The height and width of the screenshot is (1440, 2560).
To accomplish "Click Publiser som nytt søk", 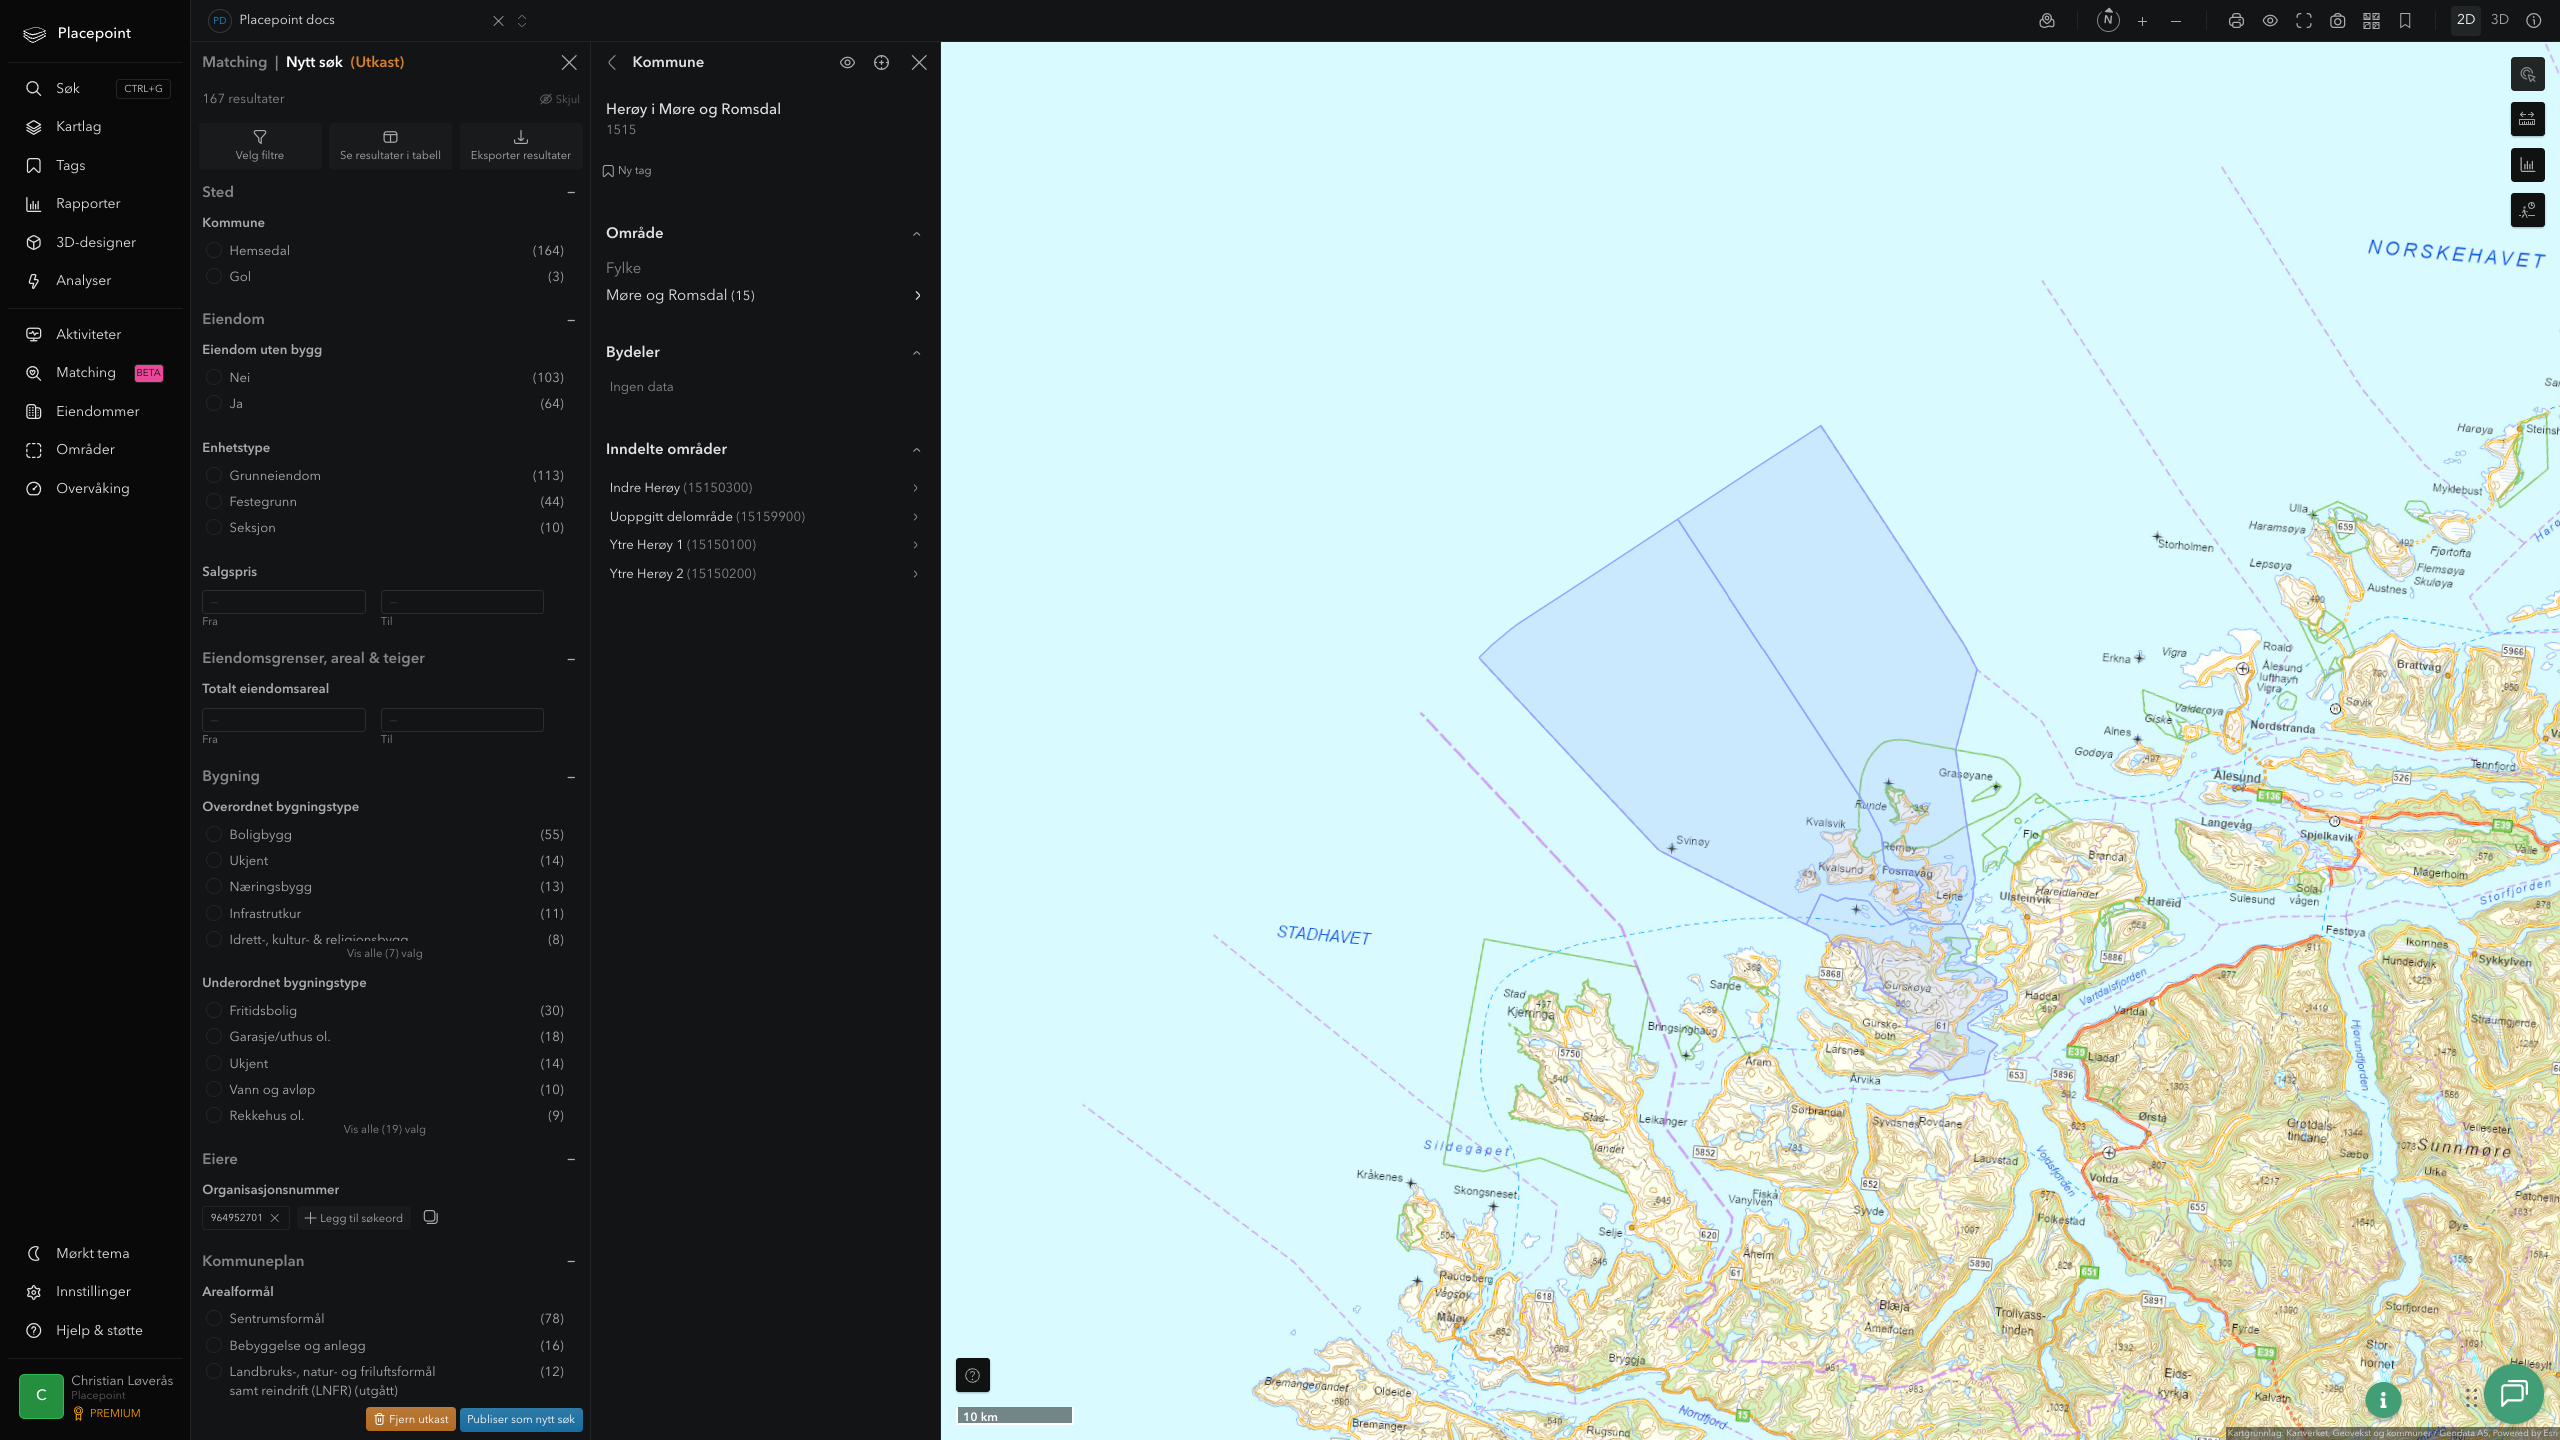I will 521,1419.
